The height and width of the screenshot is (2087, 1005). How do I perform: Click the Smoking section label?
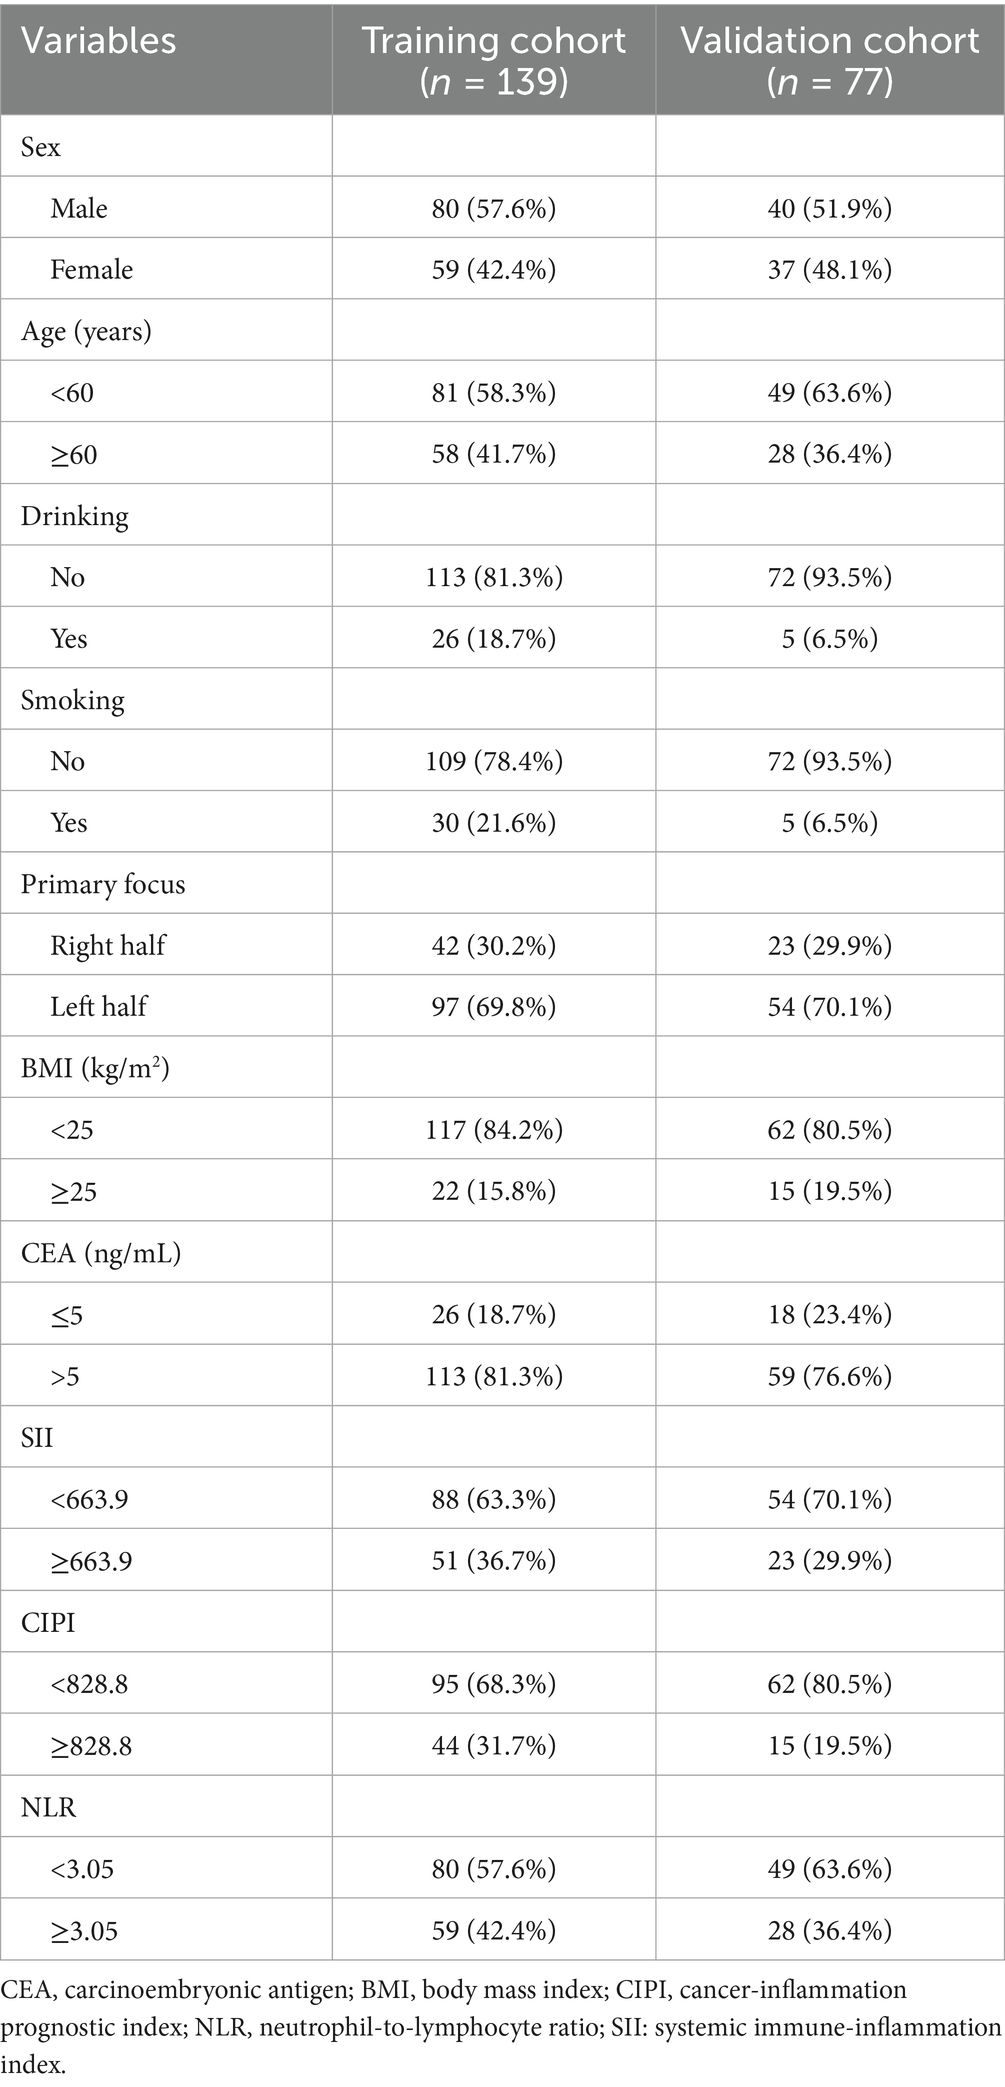coord(73,700)
